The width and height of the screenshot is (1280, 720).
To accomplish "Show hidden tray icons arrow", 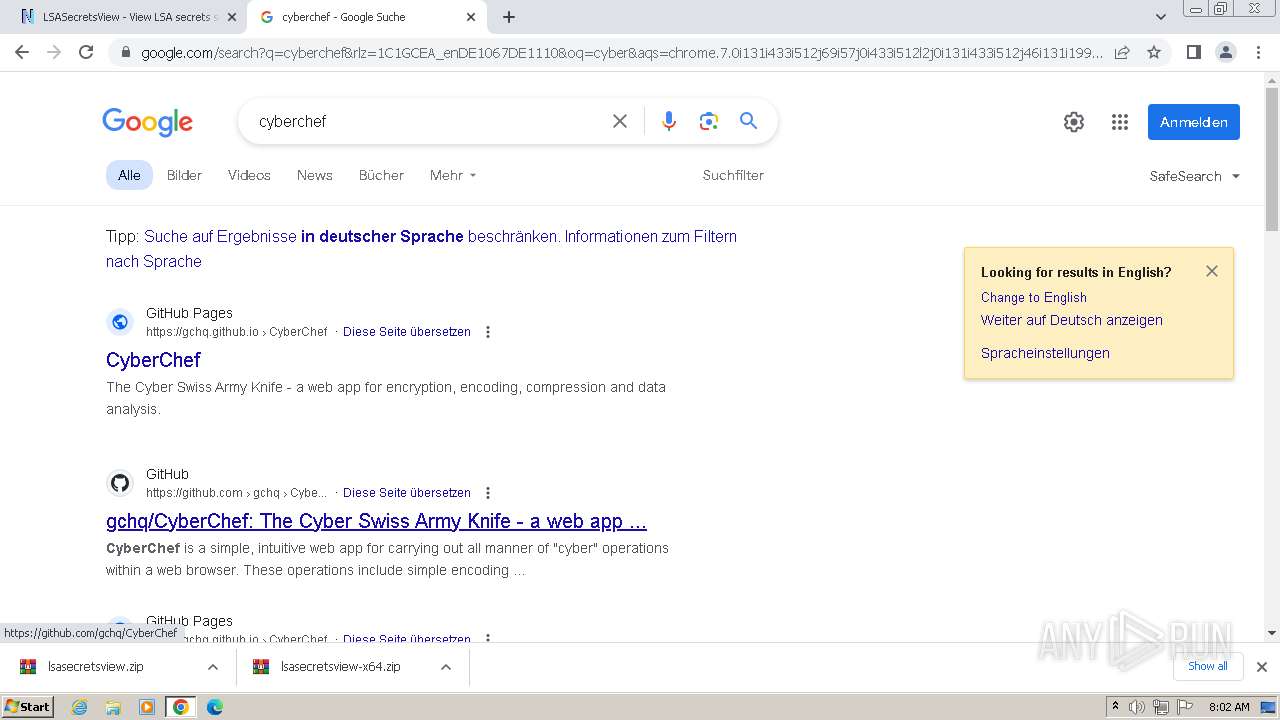I will click(x=1115, y=707).
